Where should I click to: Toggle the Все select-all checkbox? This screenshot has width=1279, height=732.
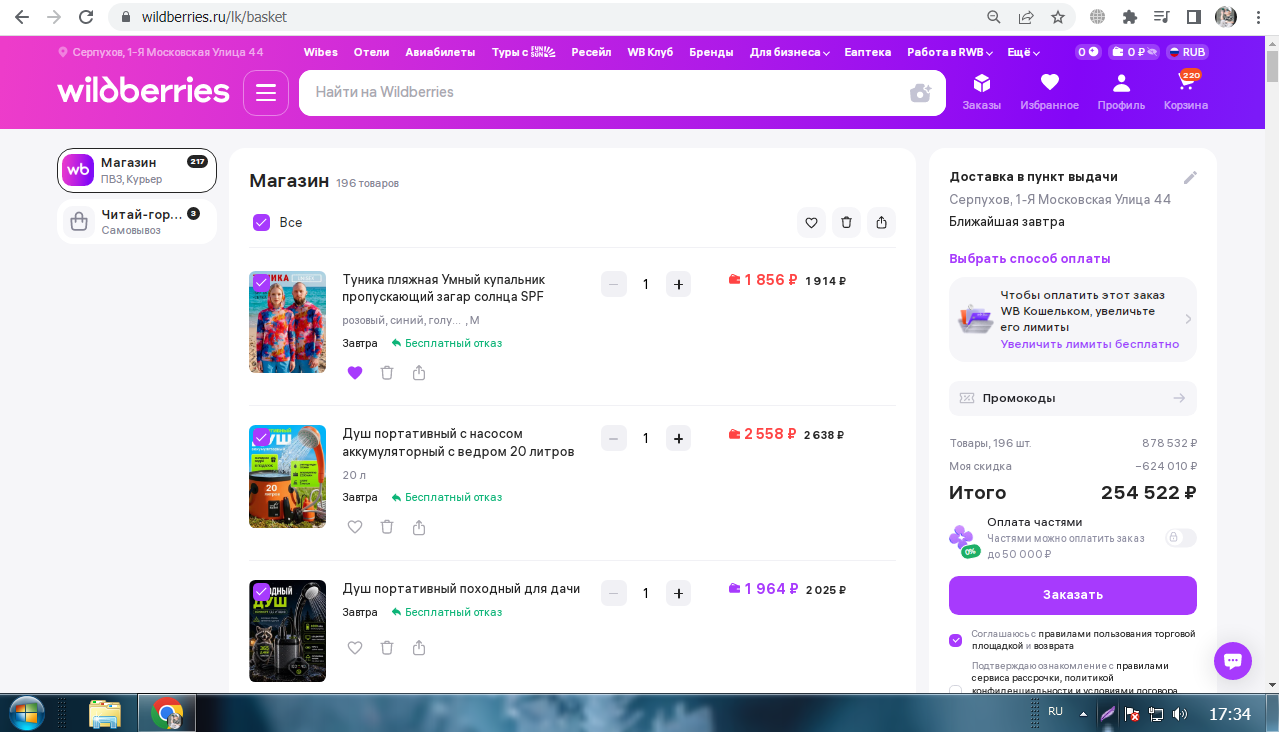(262, 222)
